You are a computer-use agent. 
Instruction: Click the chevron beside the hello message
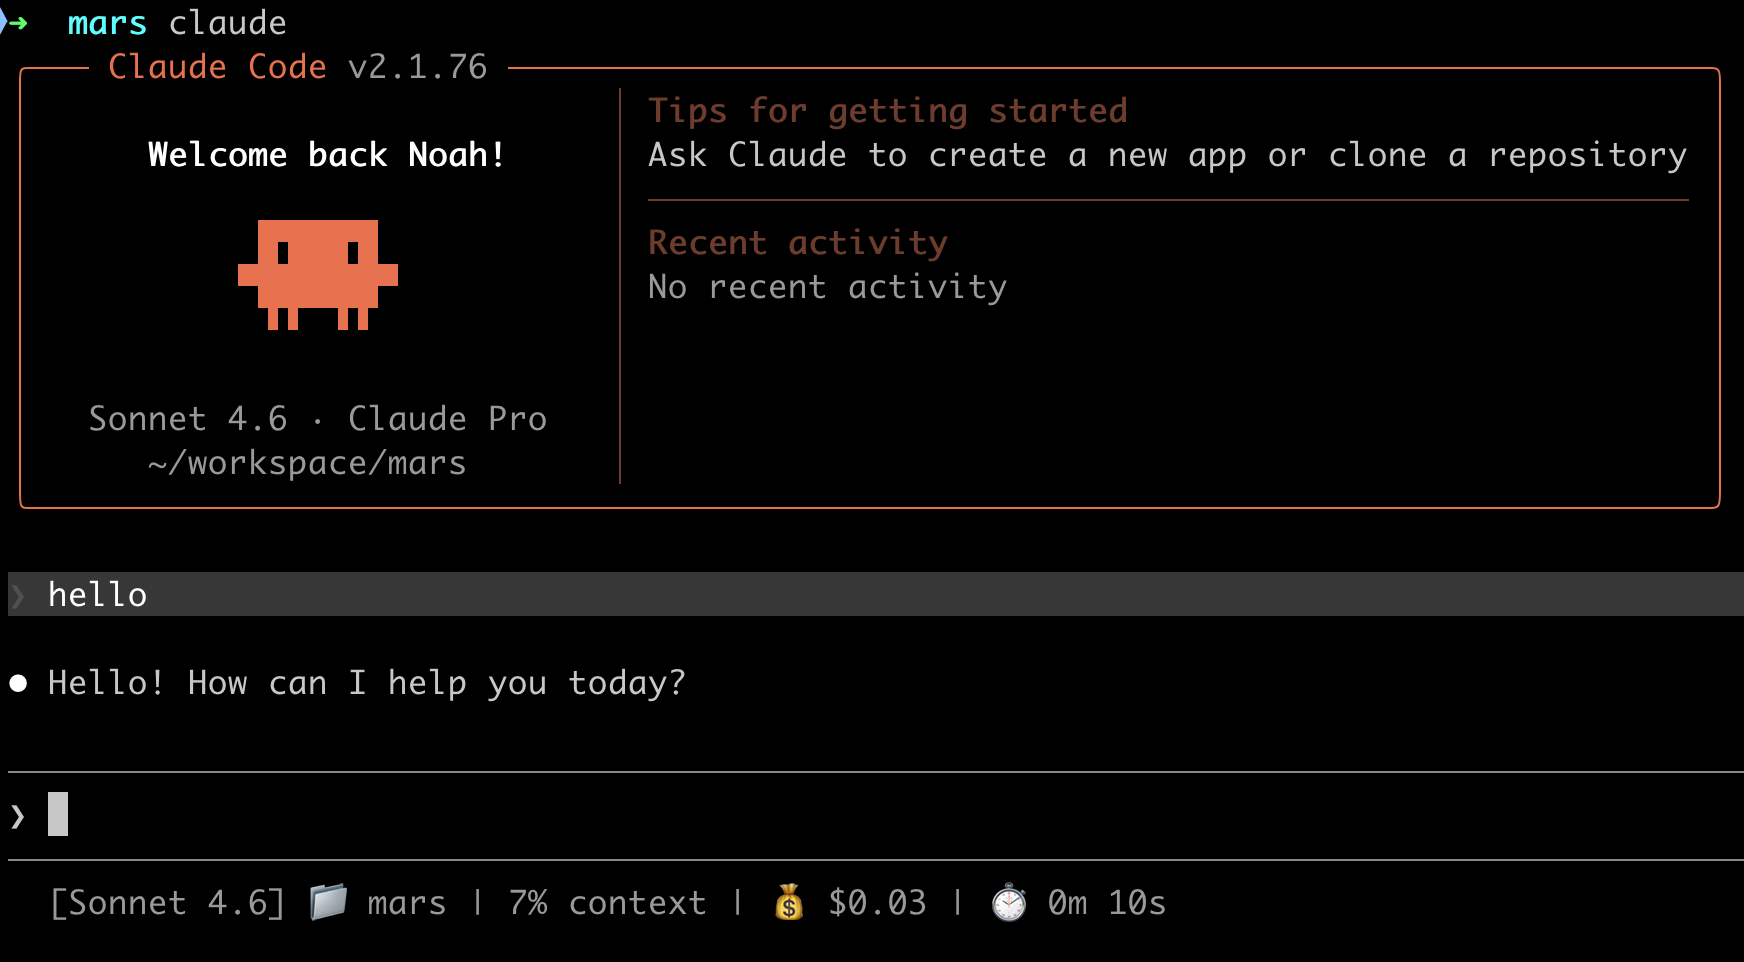[18, 595]
